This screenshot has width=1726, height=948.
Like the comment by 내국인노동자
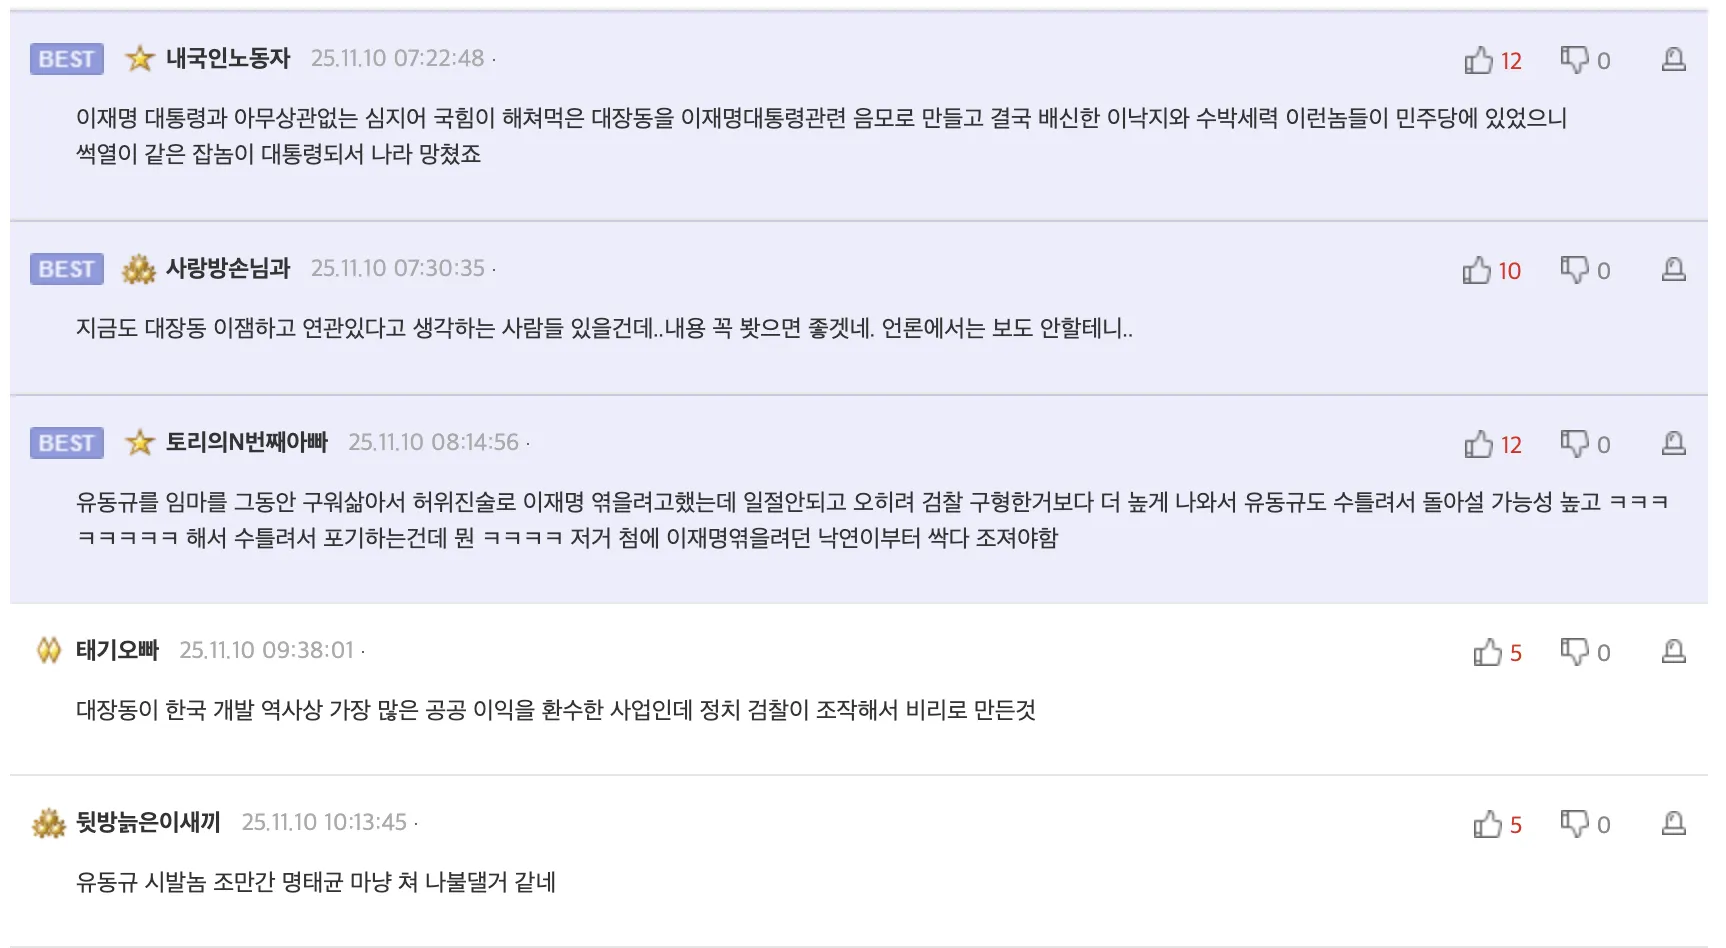click(1478, 61)
